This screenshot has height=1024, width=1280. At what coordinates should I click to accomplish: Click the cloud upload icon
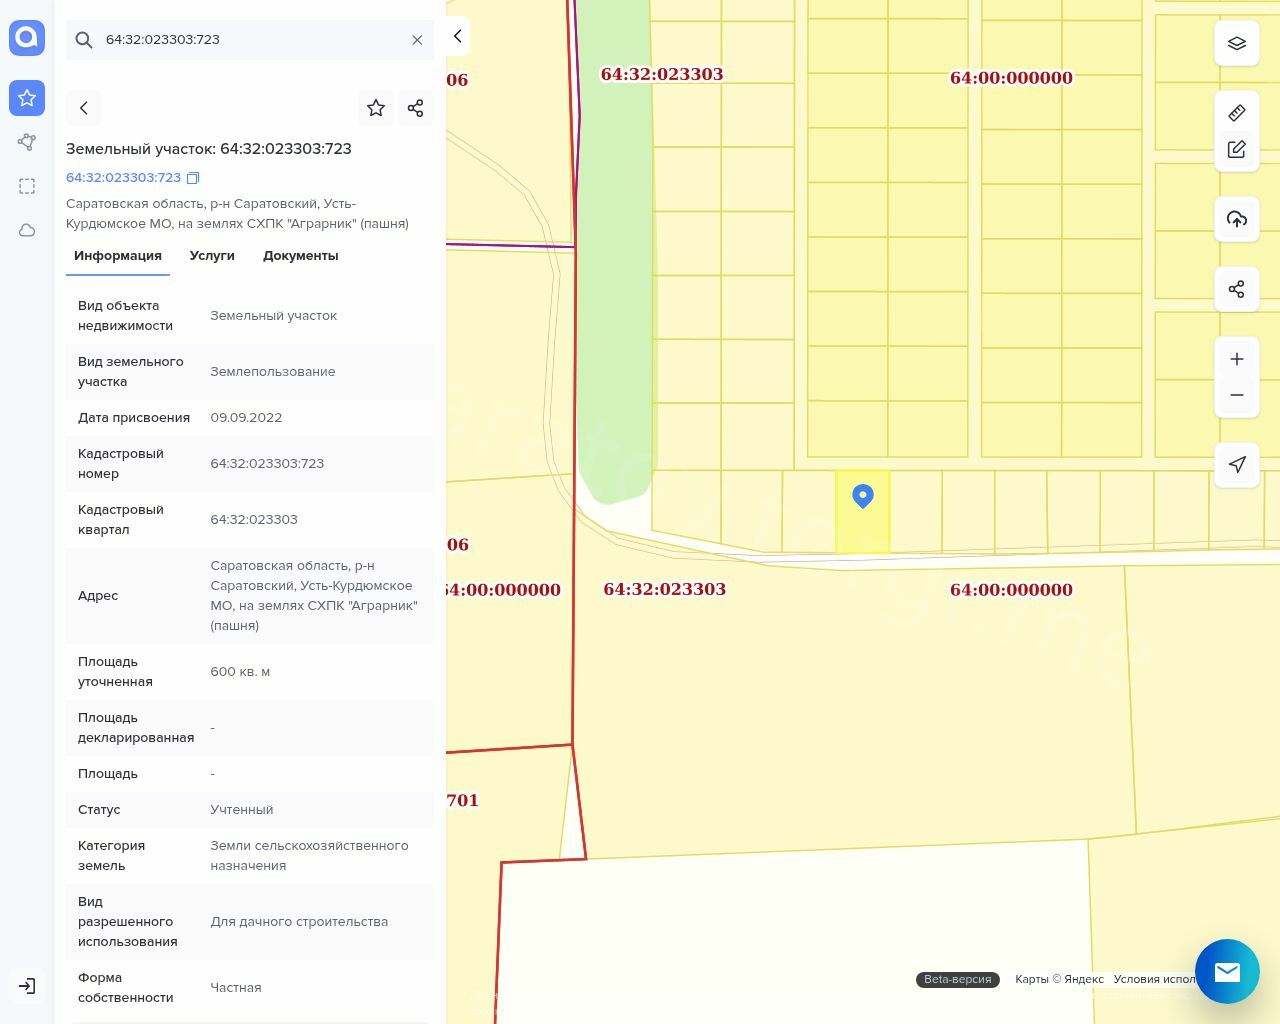1237,219
